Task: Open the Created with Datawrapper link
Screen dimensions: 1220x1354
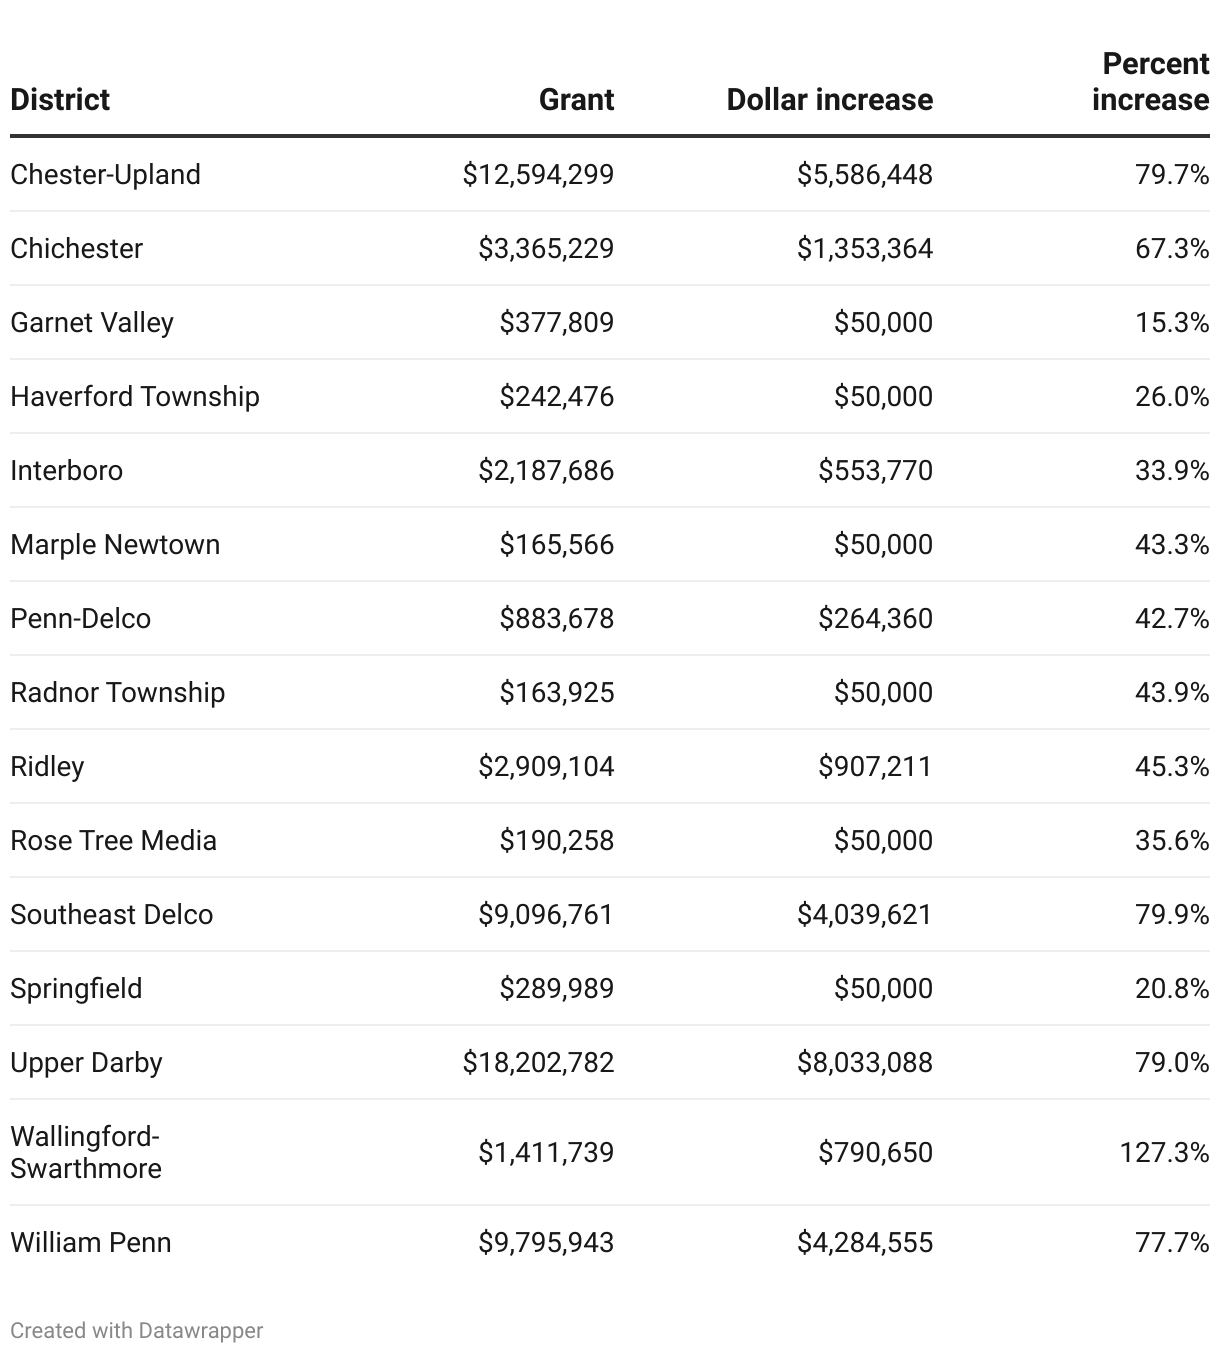Action: [137, 1330]
